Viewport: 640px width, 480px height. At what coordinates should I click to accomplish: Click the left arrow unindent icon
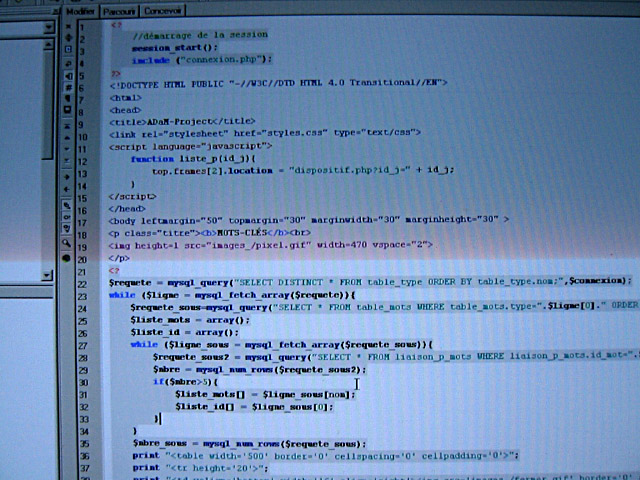coord(67,189)
